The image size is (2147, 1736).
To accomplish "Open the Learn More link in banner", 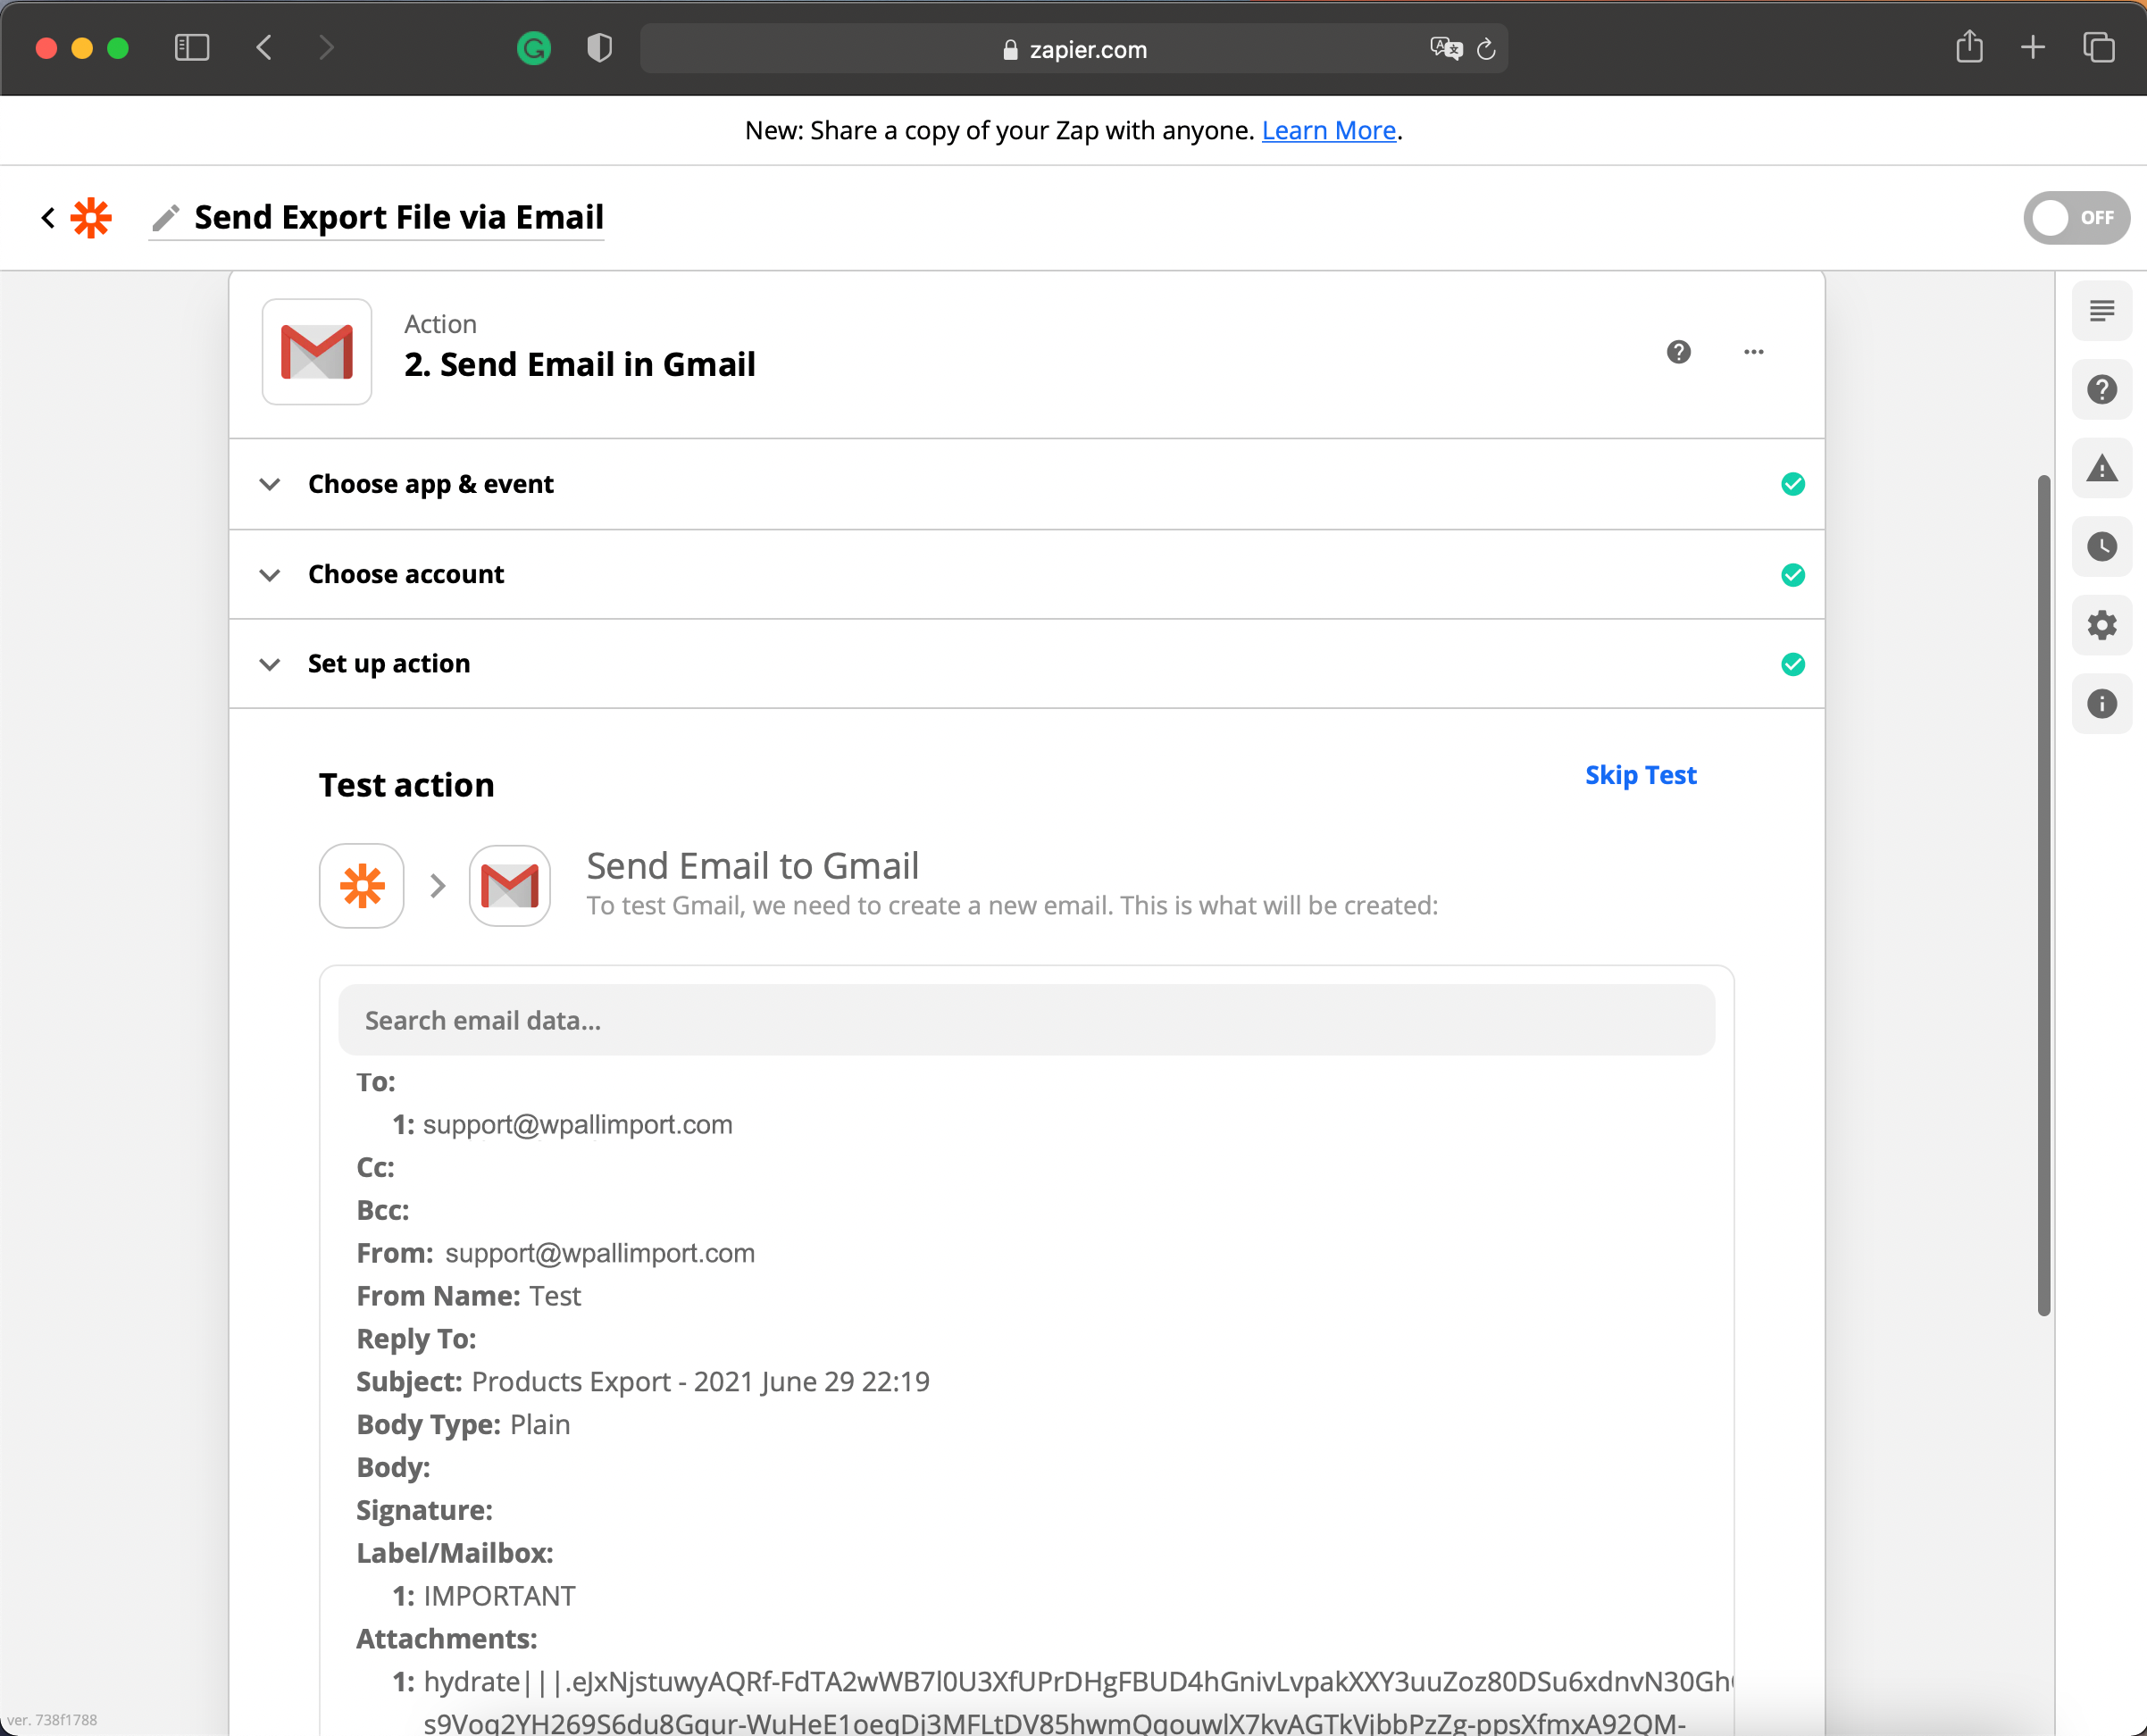I will click(1328, 130).
